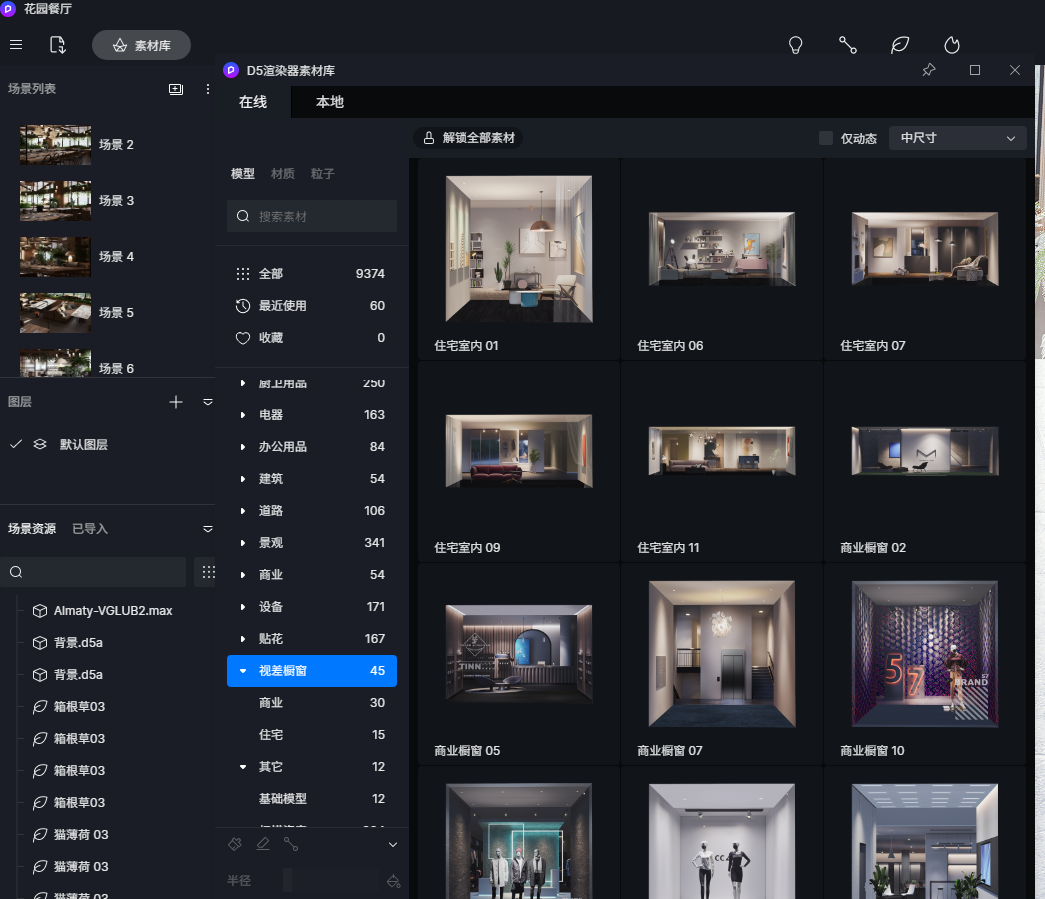This screenshot has width=1045, height=899.
Task: Expand the 景观 category arrow
Action: point(243,542)
